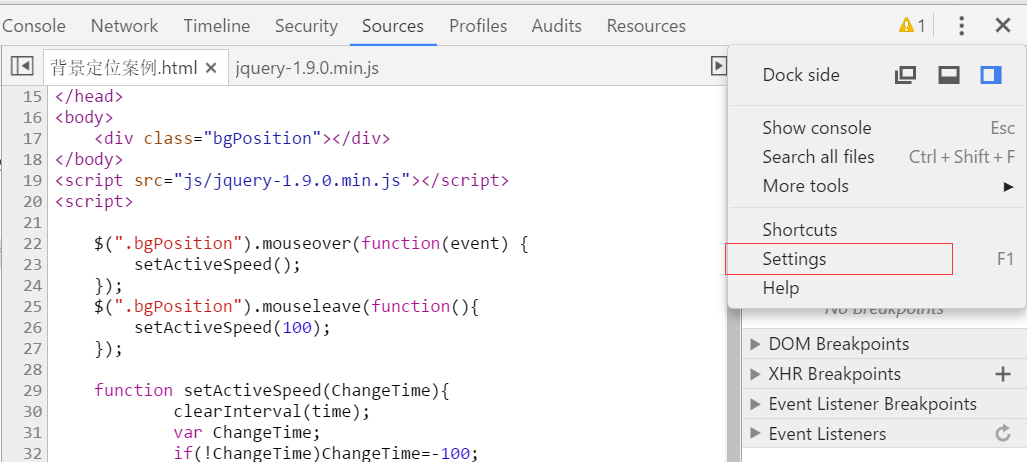1027x462 pixels.
Task: Open the Profiles tab
Action: pyautogui.click(x=478, y=26)
